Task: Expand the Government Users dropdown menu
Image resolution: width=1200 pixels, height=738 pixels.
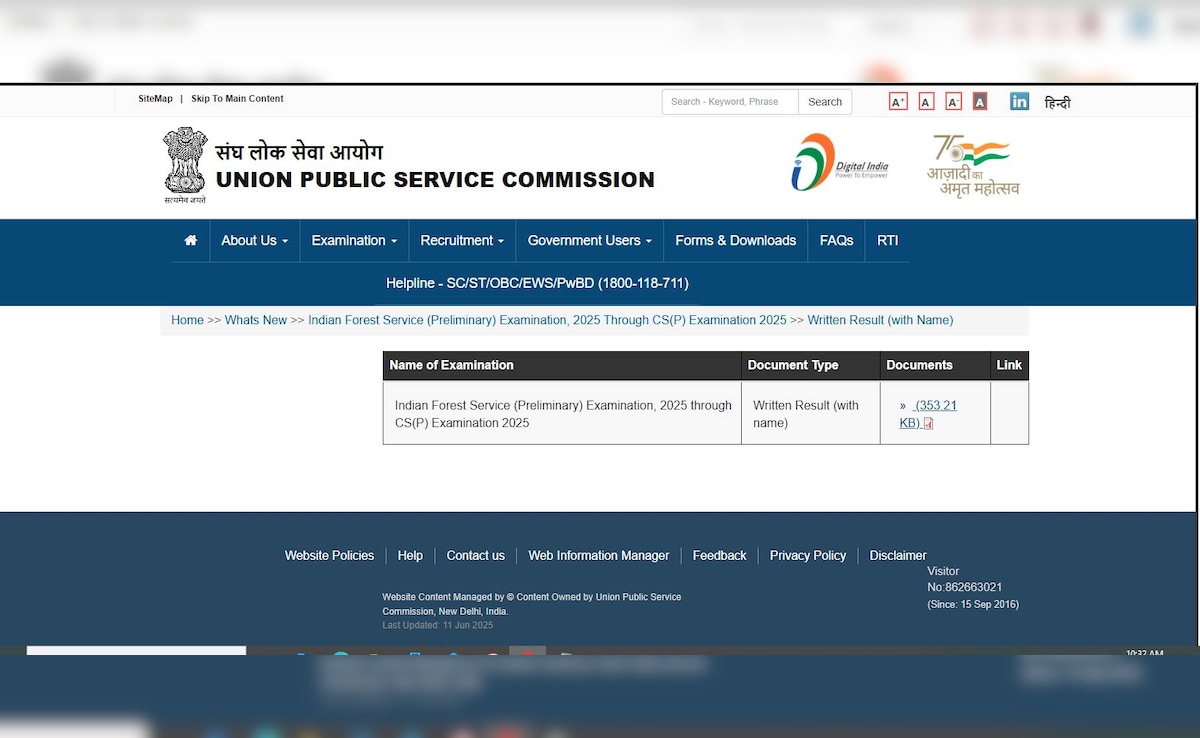Action: 589,241
